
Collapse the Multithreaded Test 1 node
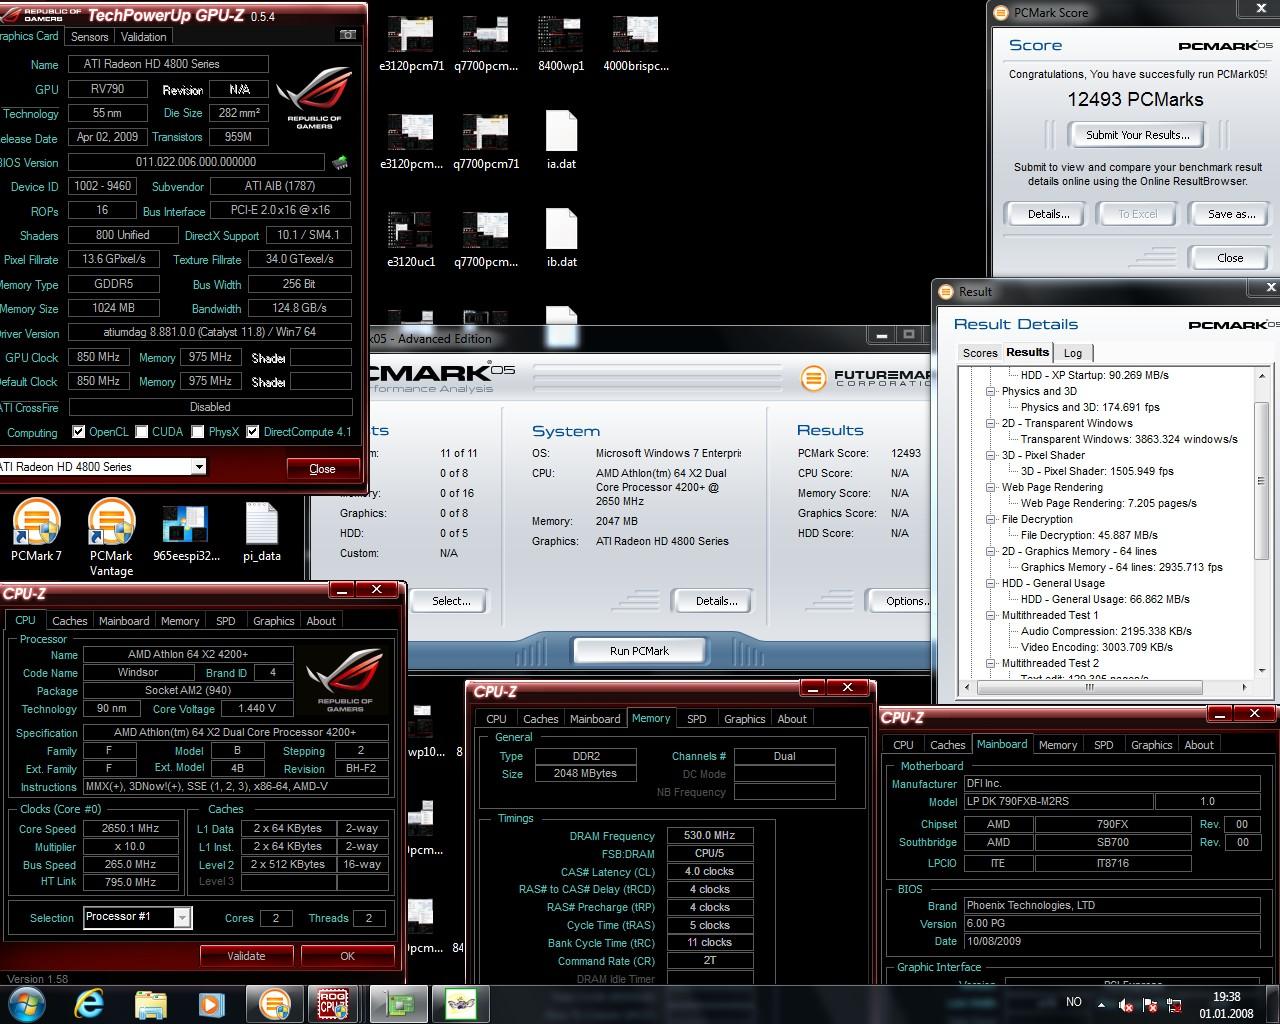click(x=991, y=615)
